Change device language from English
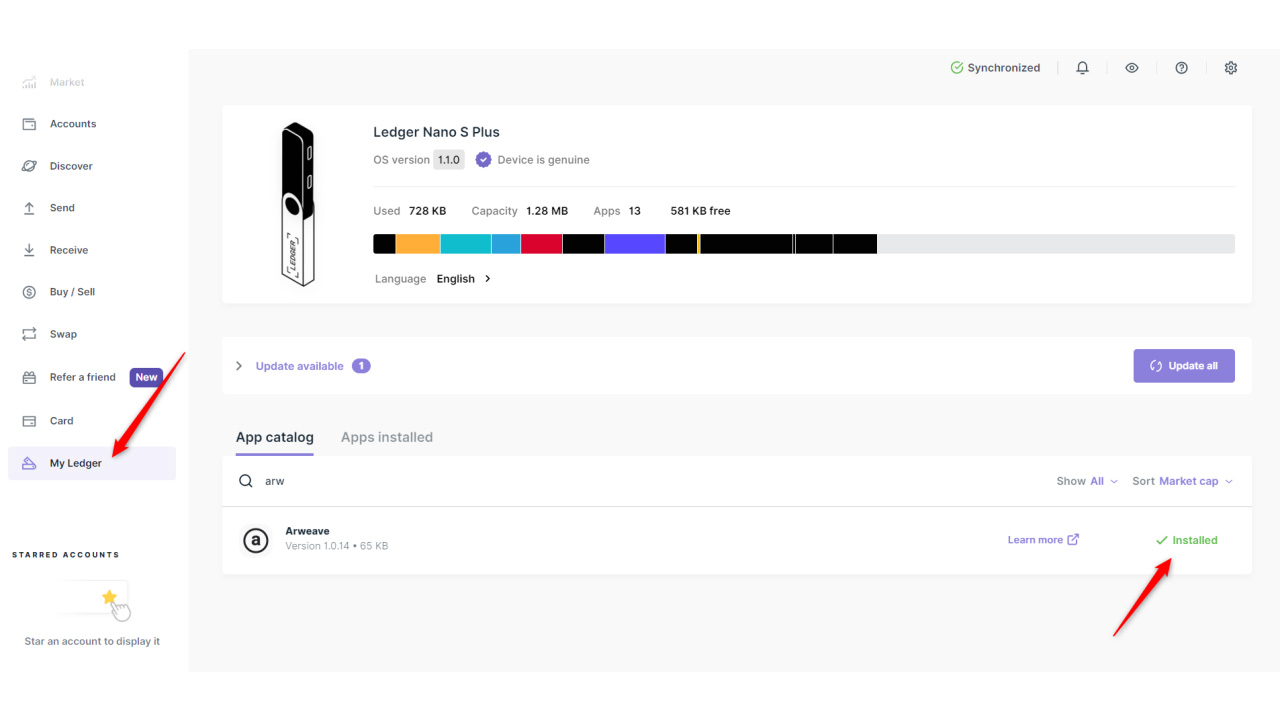The width and height of the screenshot is (1280, 720). pos(463,279)
